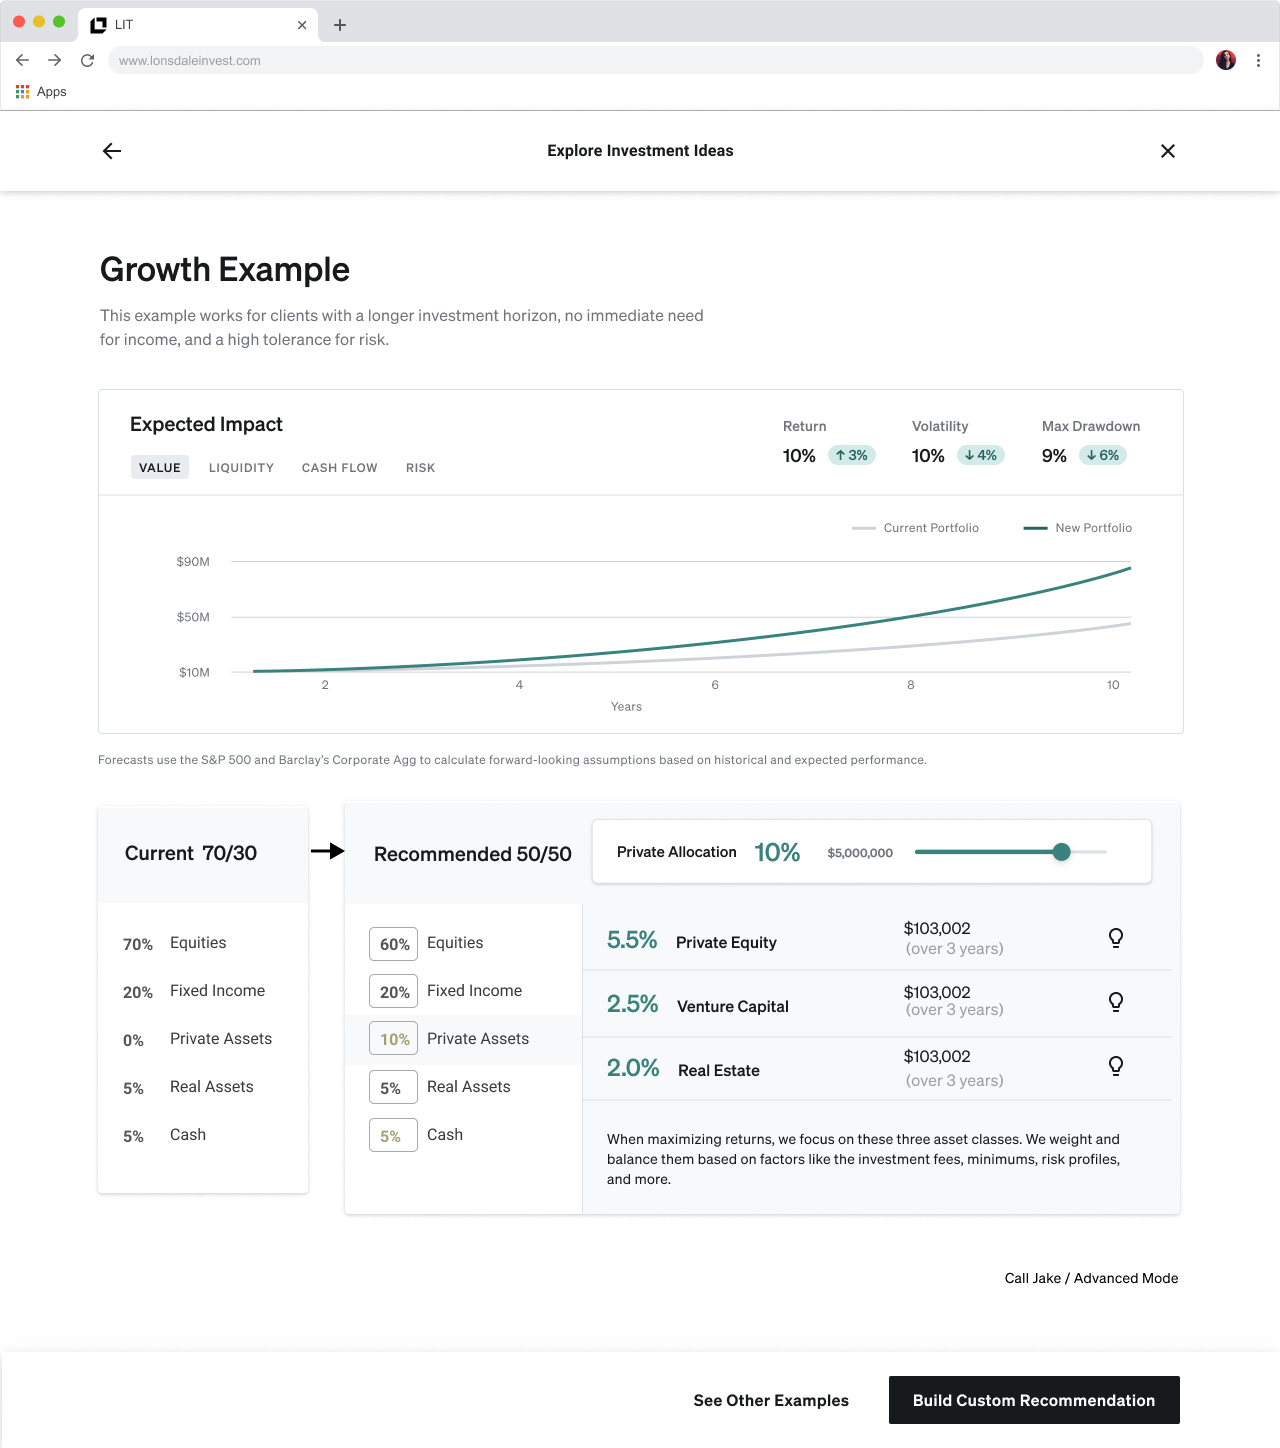Click the back arrow beside Explore Investment Ideas

(112, 151)
